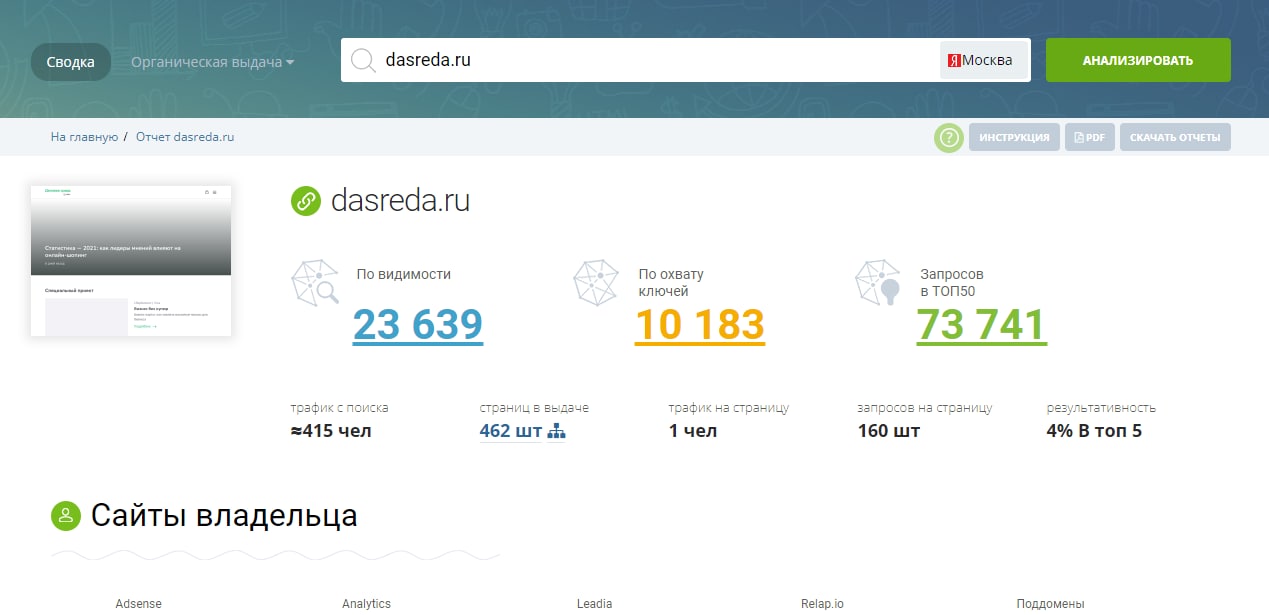Click the Leadia column label

(594, 604)
